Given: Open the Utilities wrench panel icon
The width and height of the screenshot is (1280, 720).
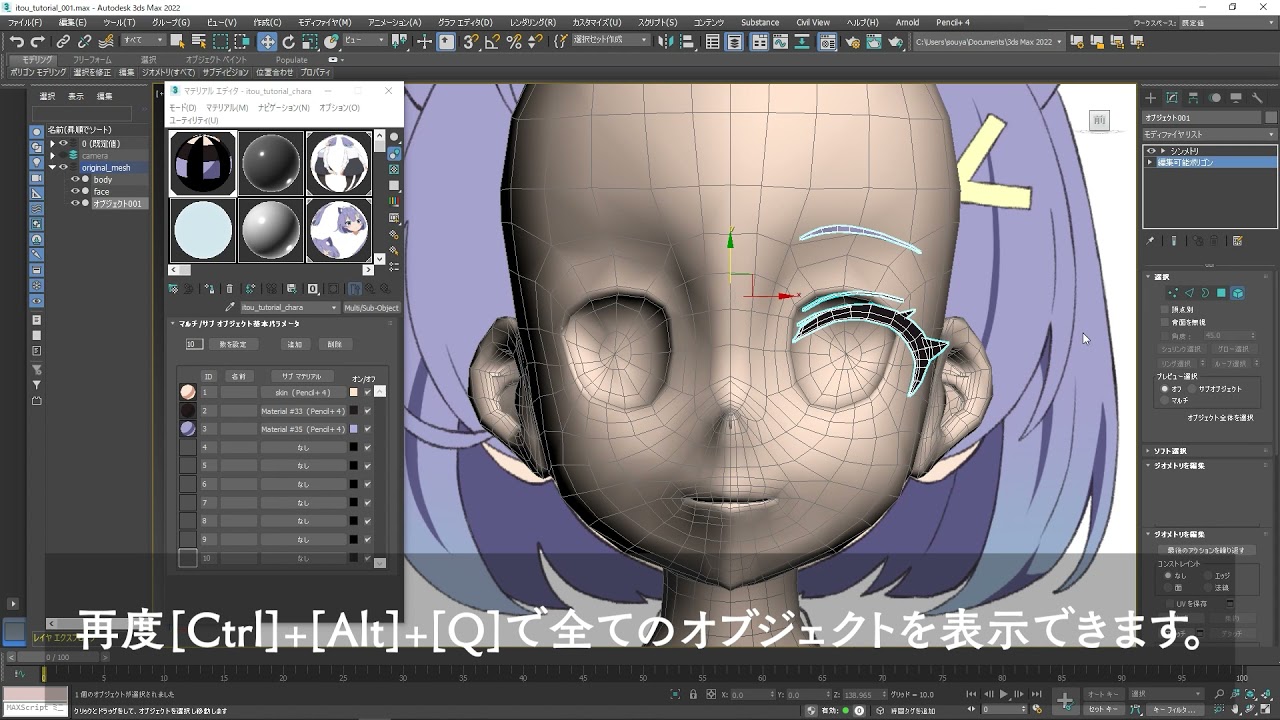Looking at the screenshot, I should click(1258, 98).
